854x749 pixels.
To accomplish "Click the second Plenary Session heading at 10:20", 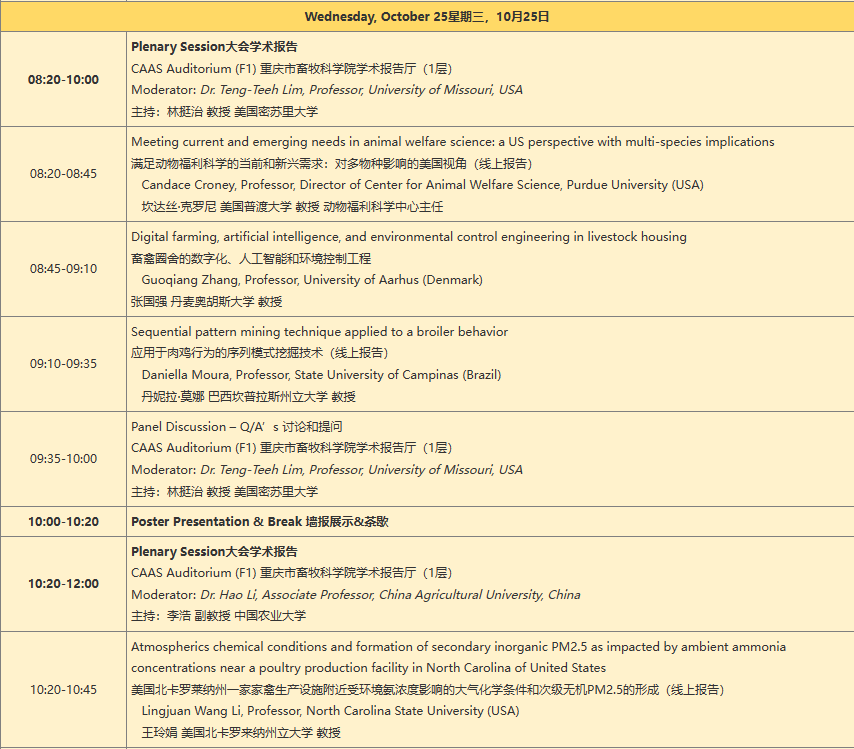I will click(214, 552).
